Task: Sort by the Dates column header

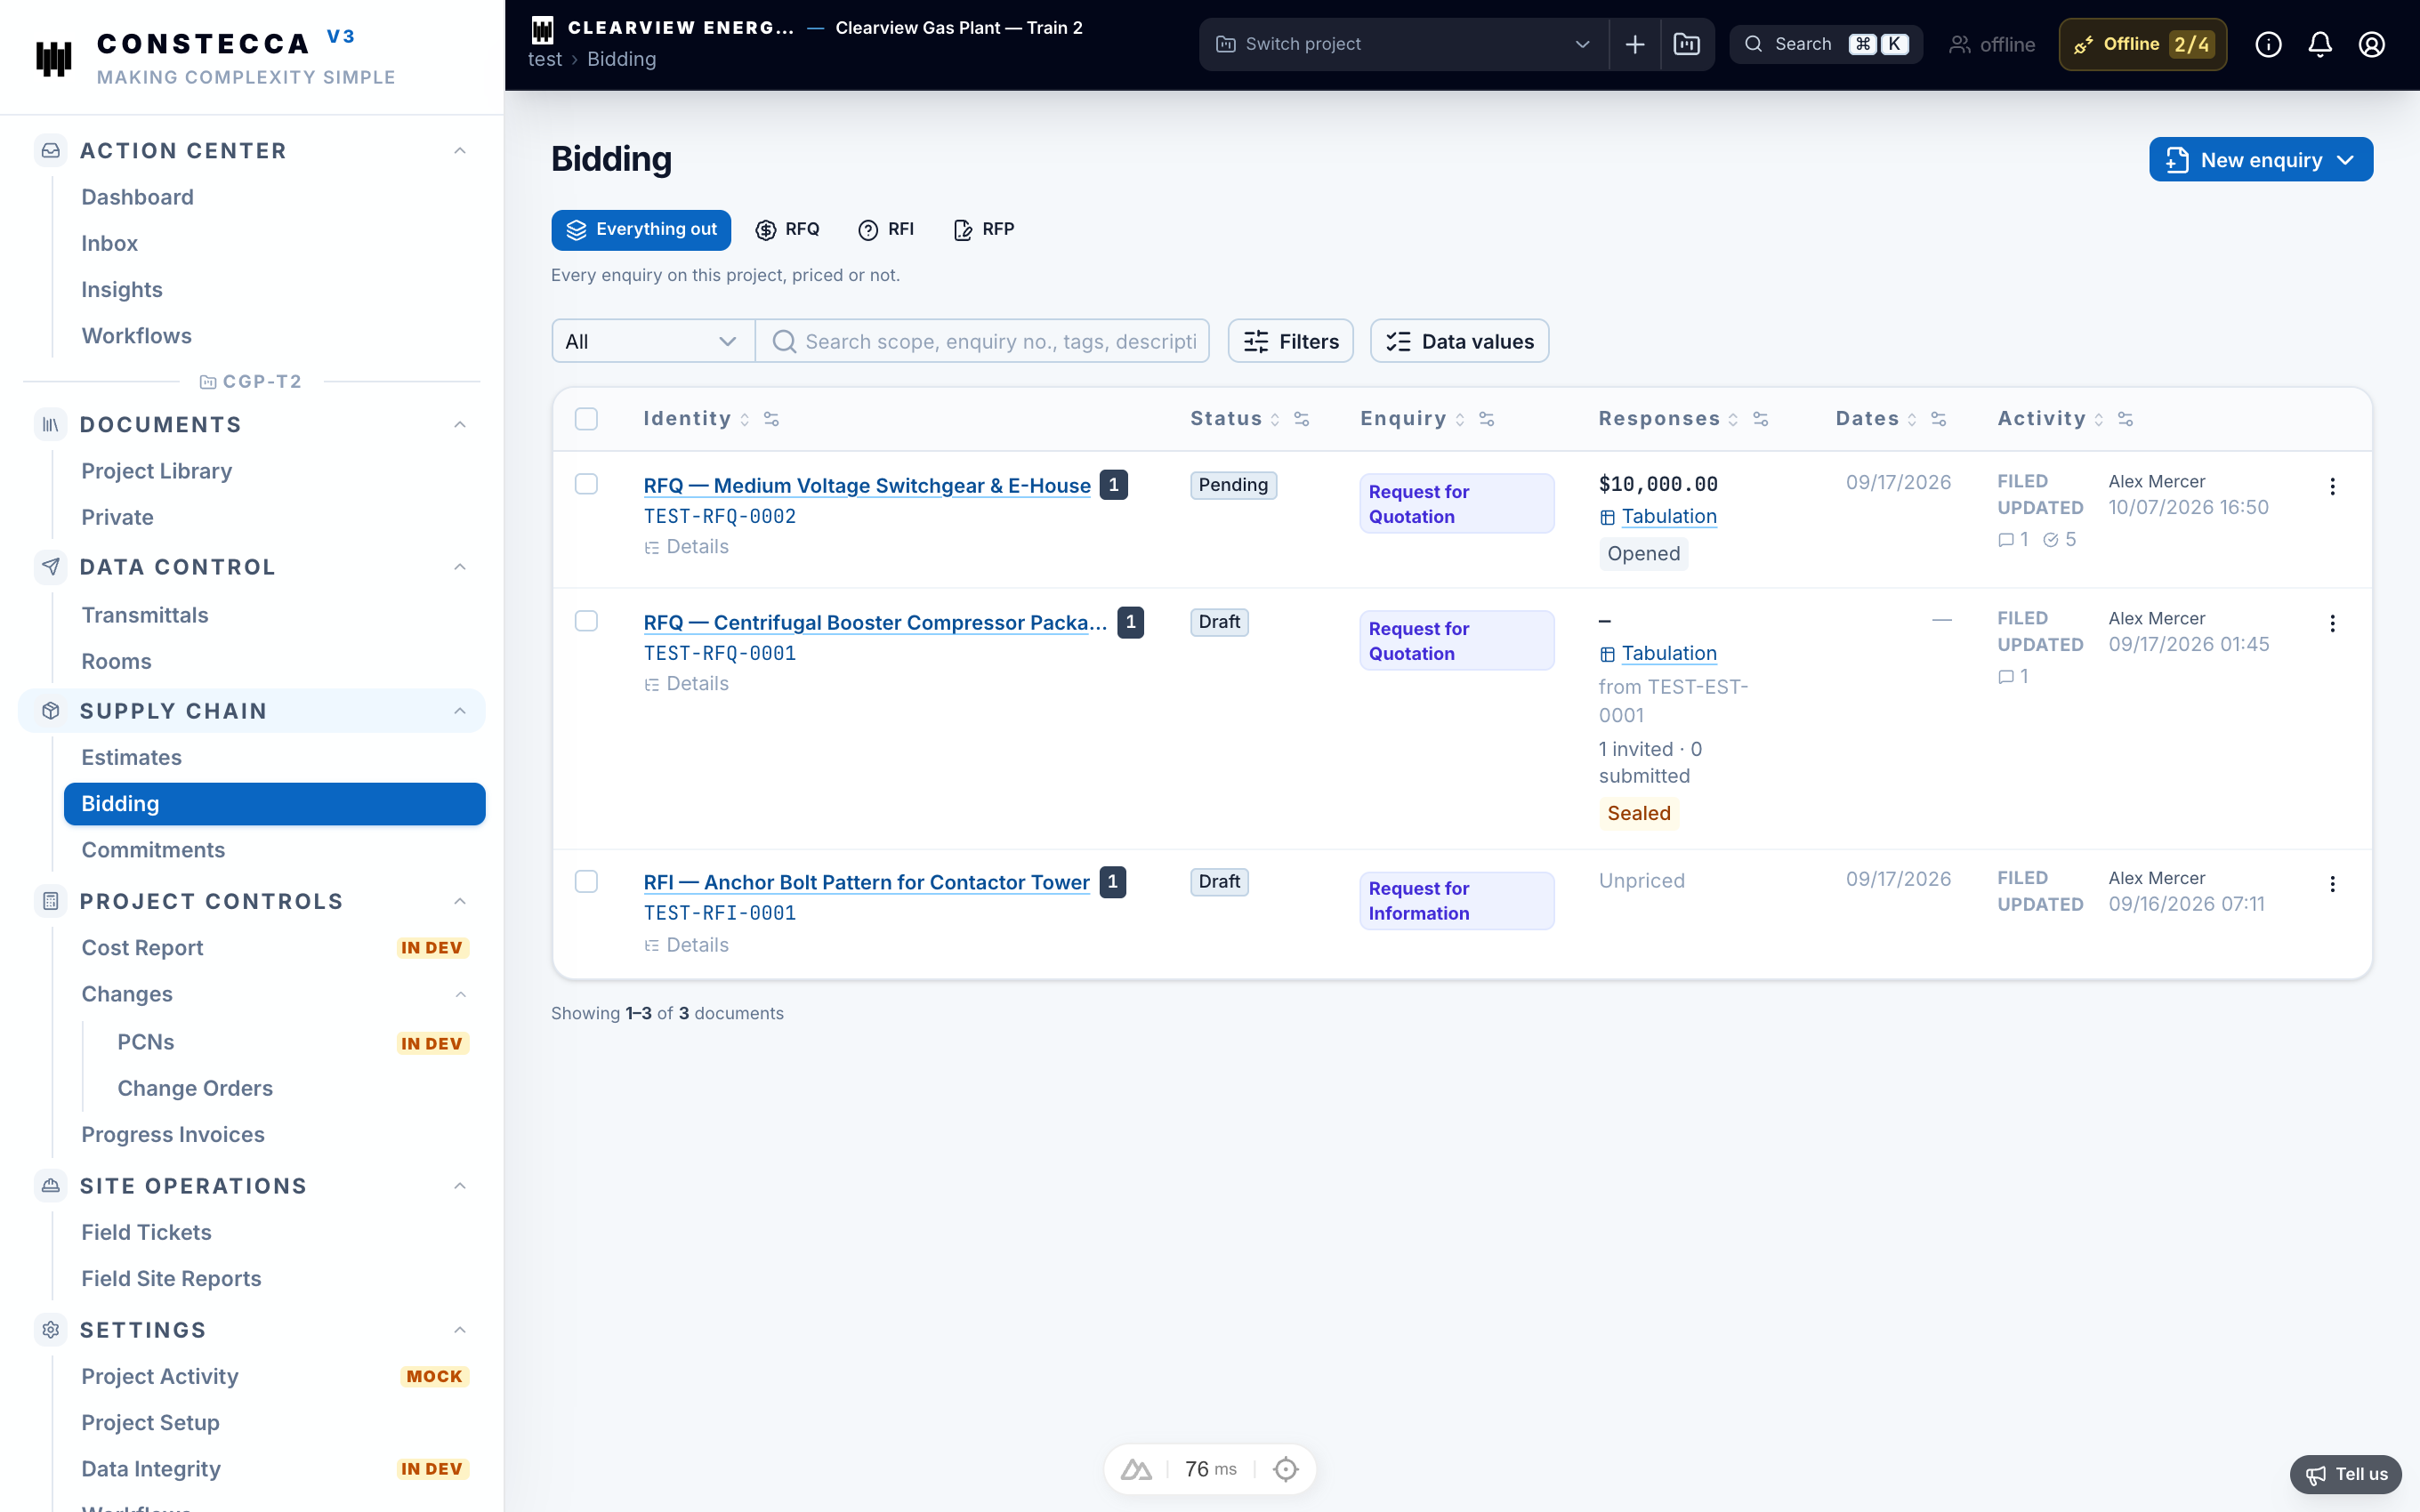Action: pyautogui.click(x=1875, y=419)
